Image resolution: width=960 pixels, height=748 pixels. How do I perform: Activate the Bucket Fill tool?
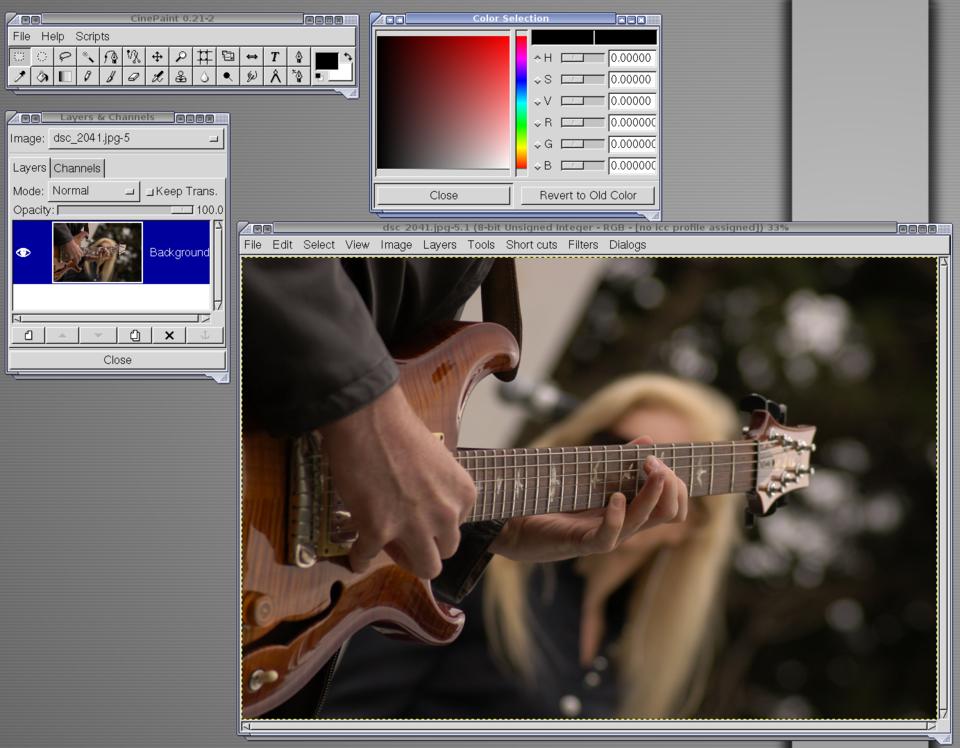42,76
